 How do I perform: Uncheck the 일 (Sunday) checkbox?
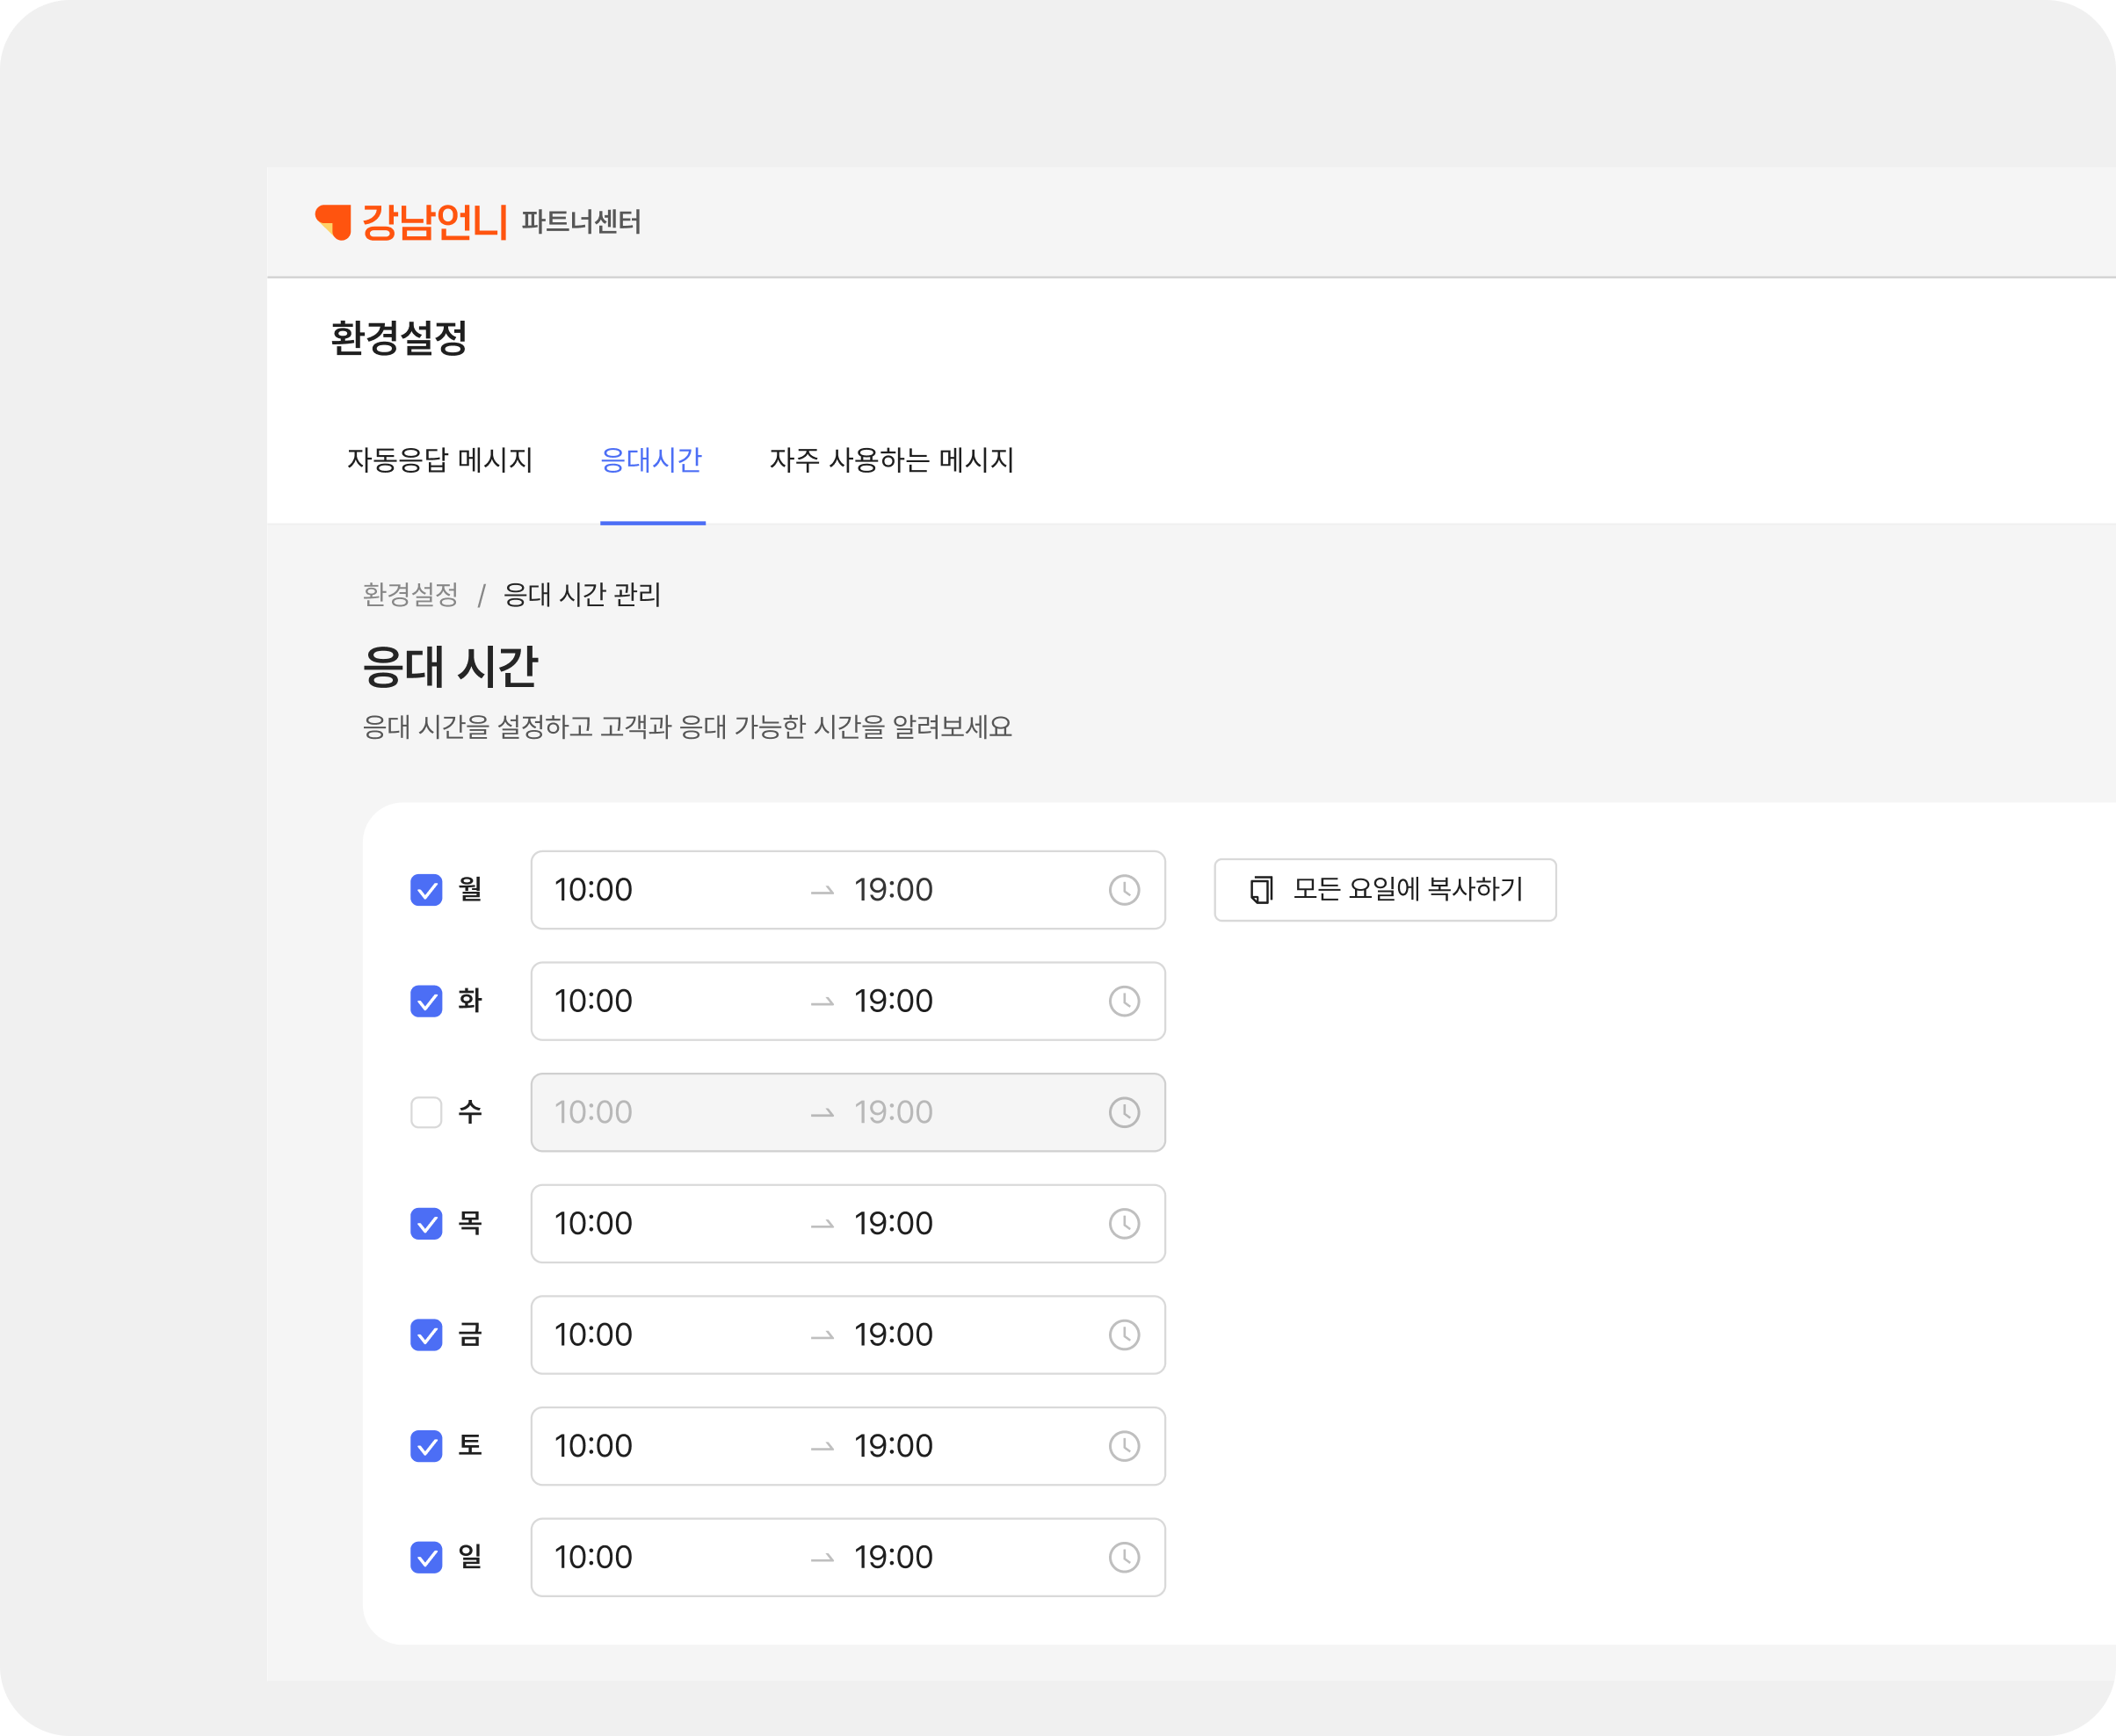point(426,1557)
